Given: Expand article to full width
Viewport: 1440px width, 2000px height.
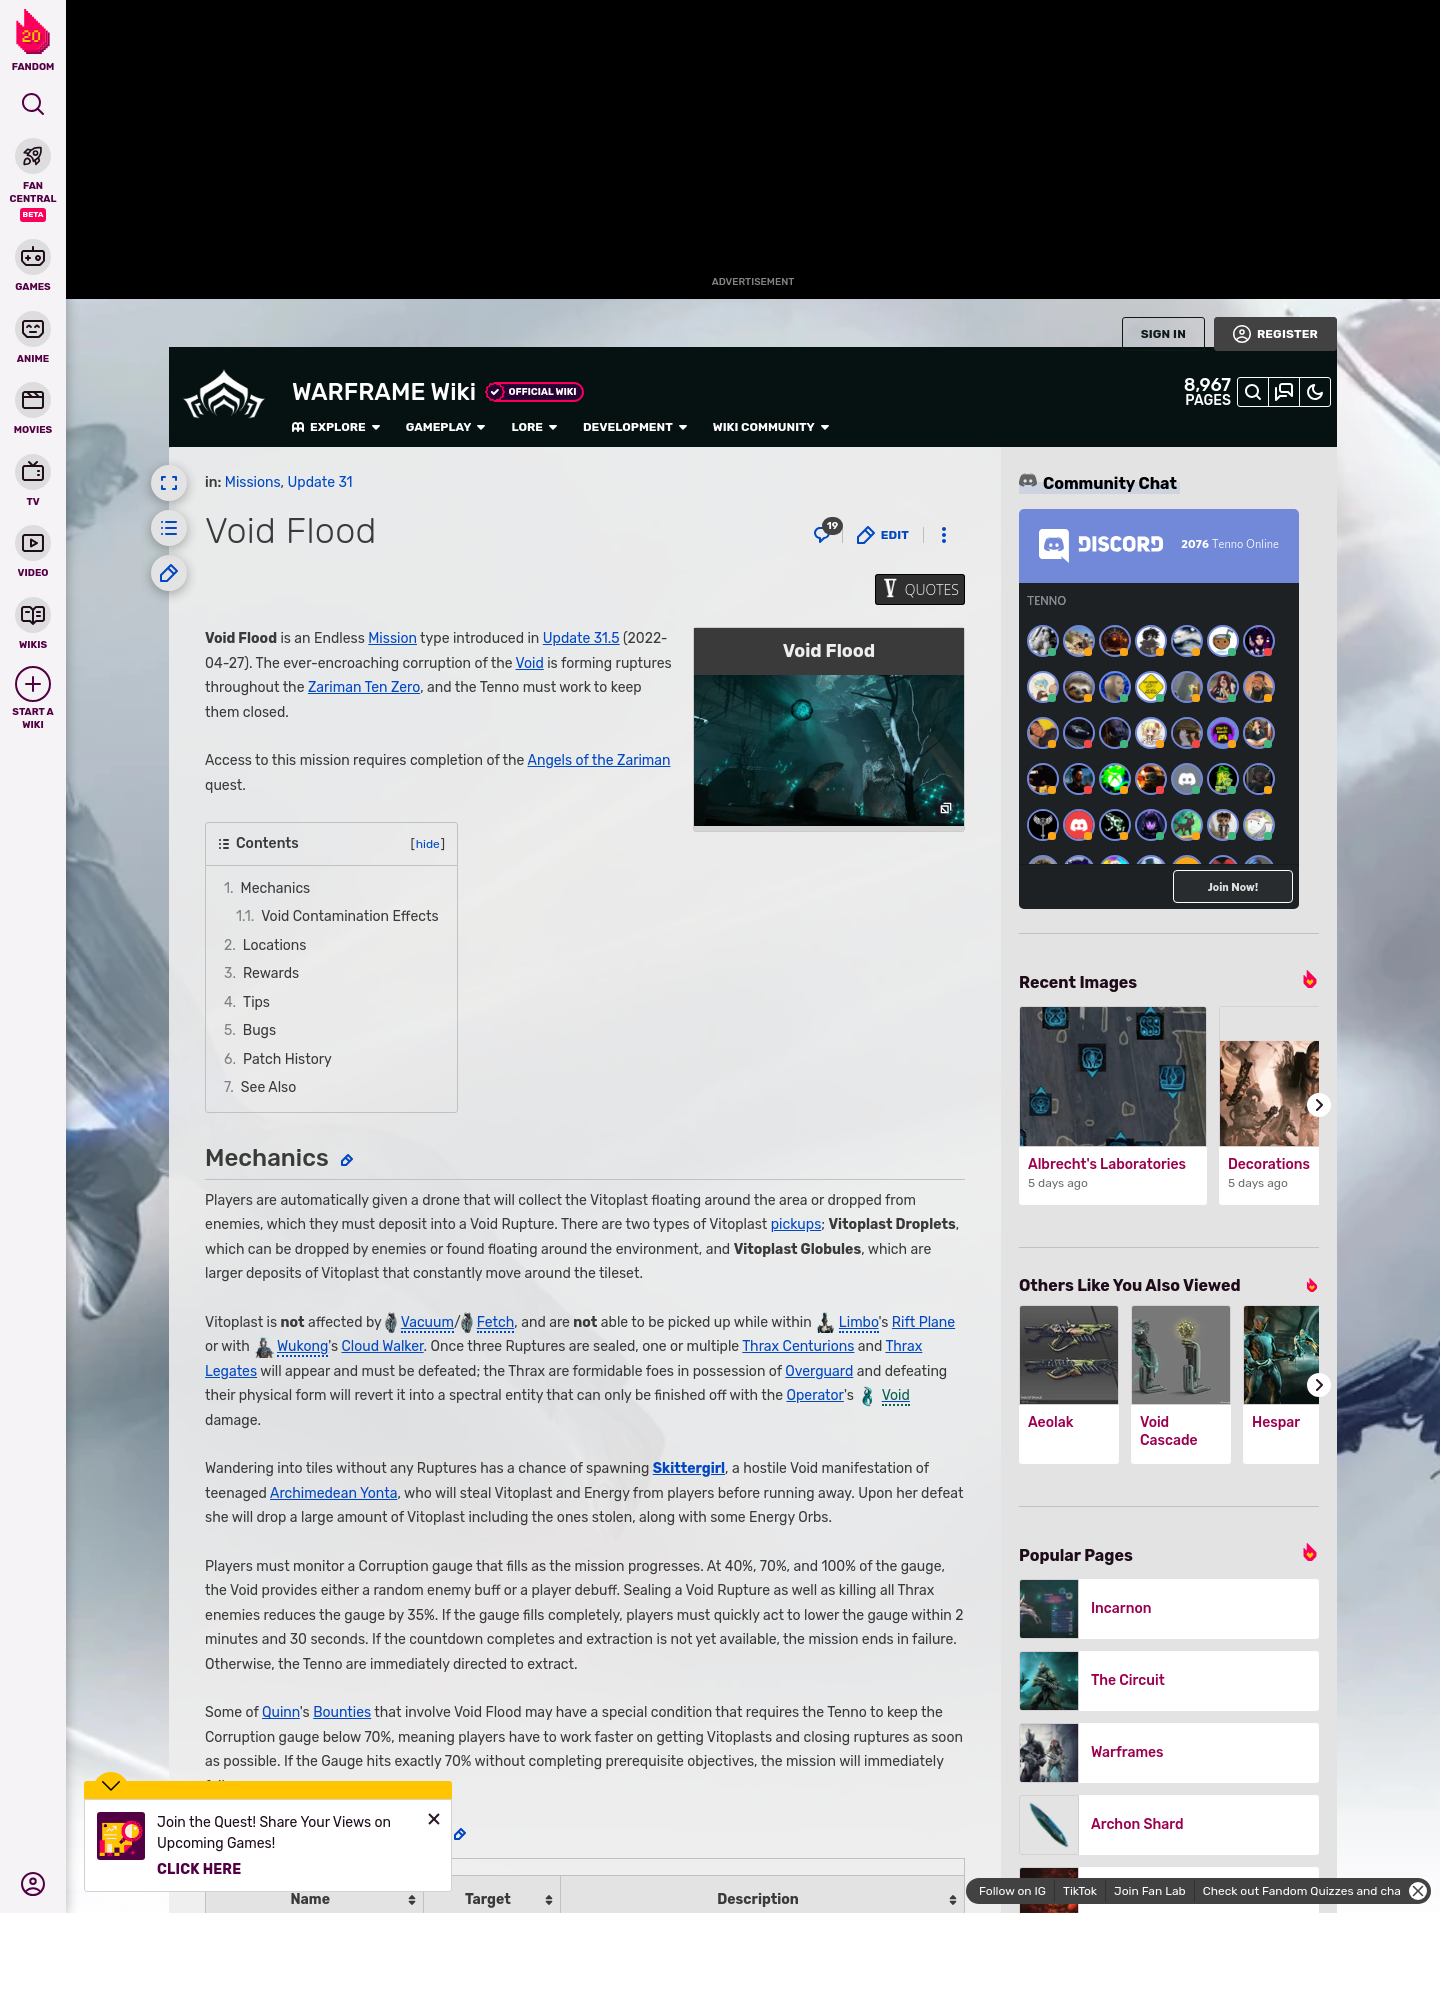Looking at the screenshot, I should tap(169, 483).
